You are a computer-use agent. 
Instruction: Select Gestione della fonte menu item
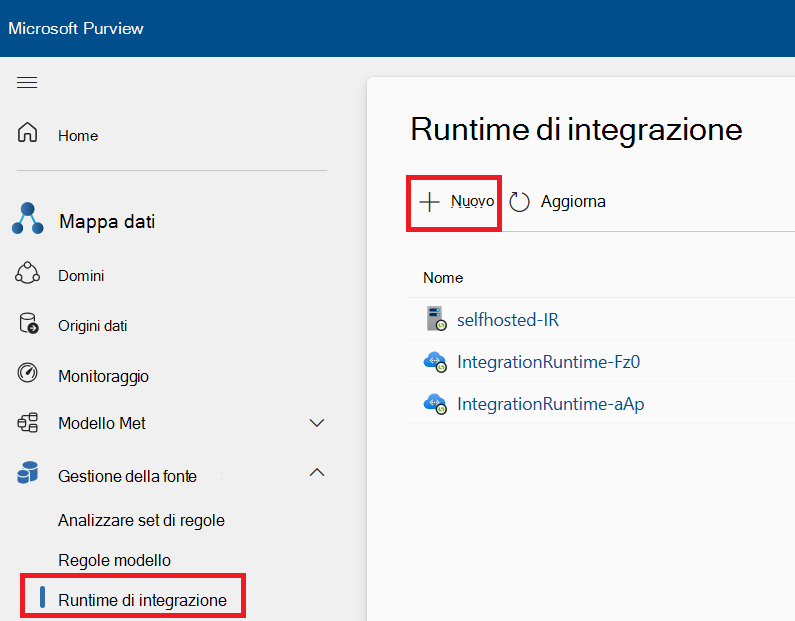(x=127, y=476)
